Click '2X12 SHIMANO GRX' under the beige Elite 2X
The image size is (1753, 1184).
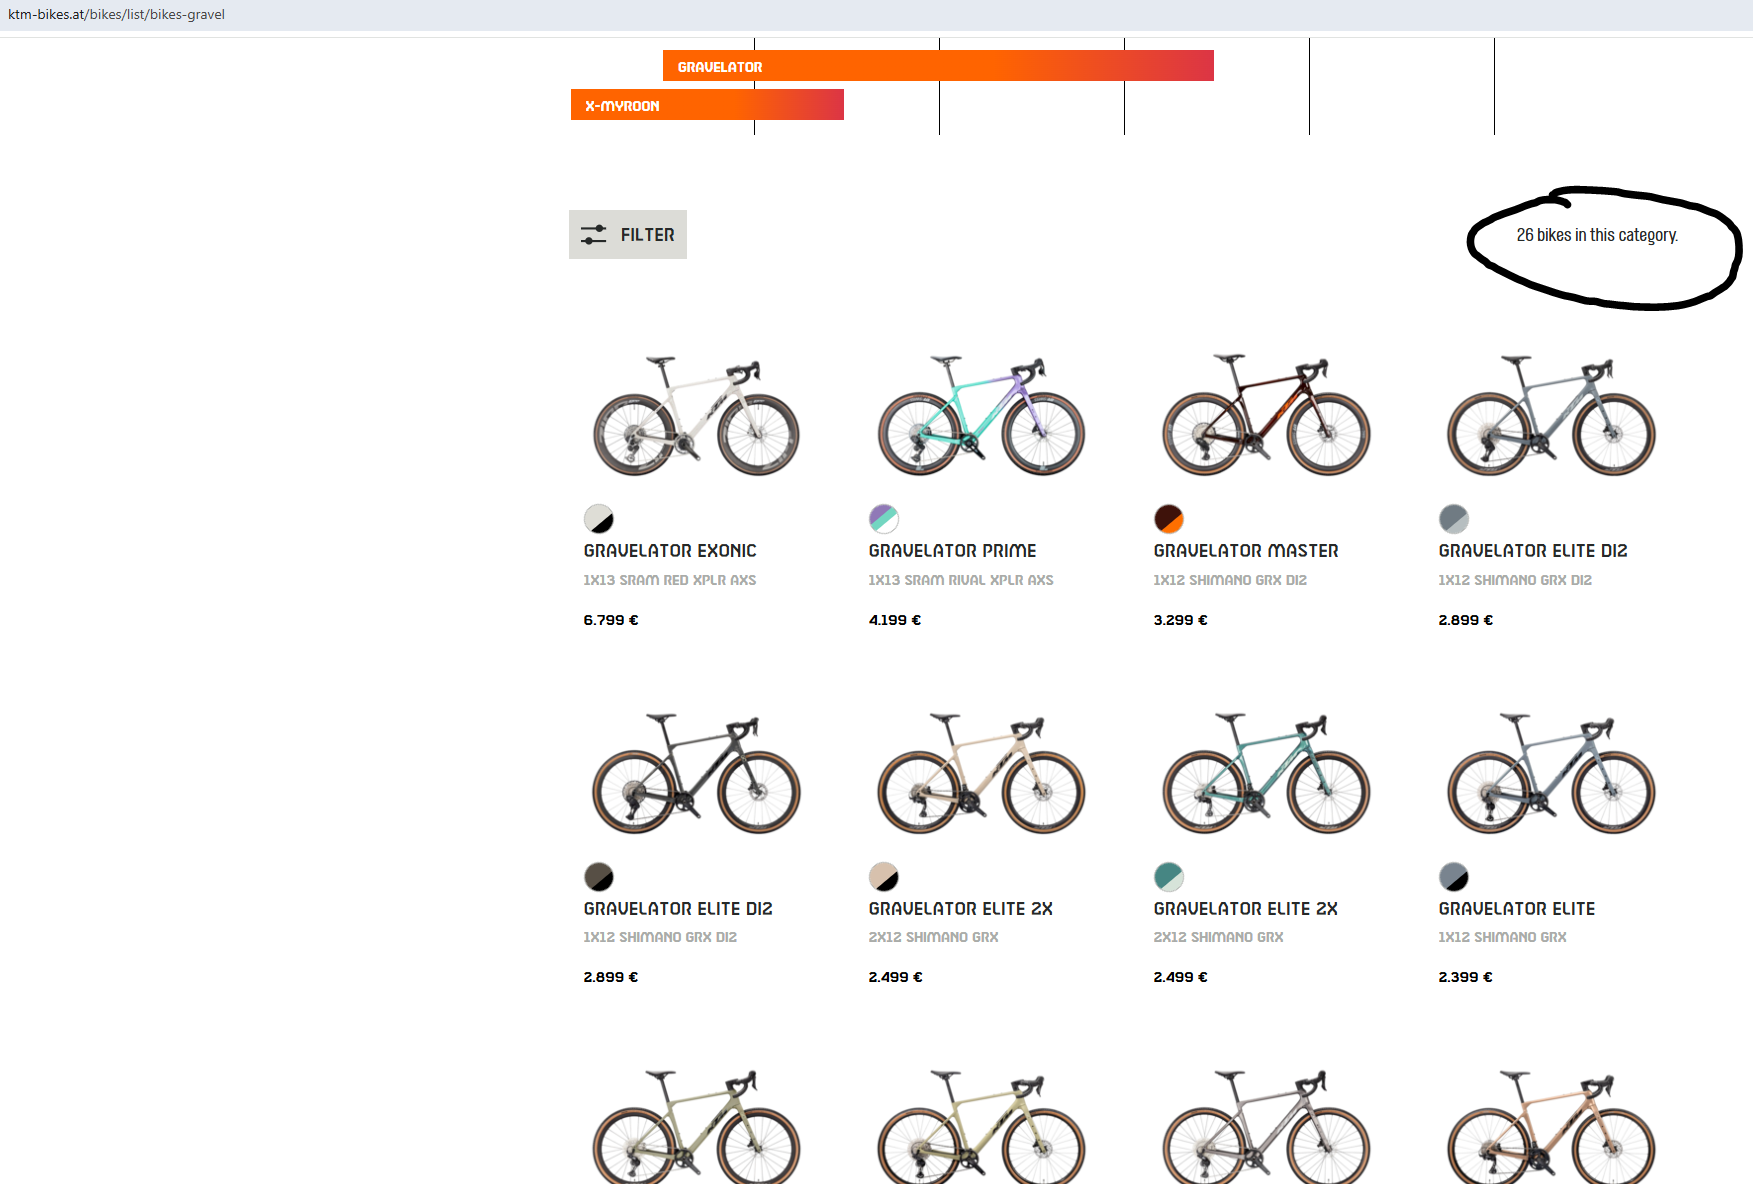(934, 937)
